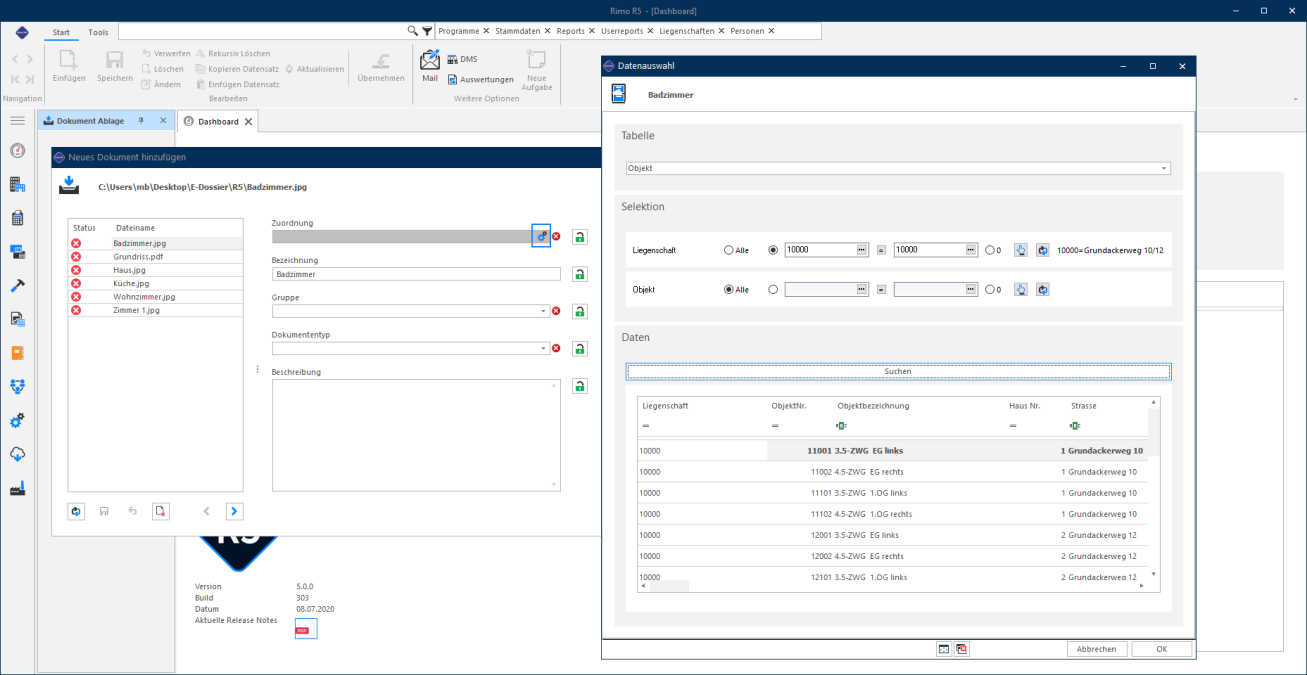1307x675 pixels.
Task: Expand the Gruppe dropdown
Action: click(544, 311)
